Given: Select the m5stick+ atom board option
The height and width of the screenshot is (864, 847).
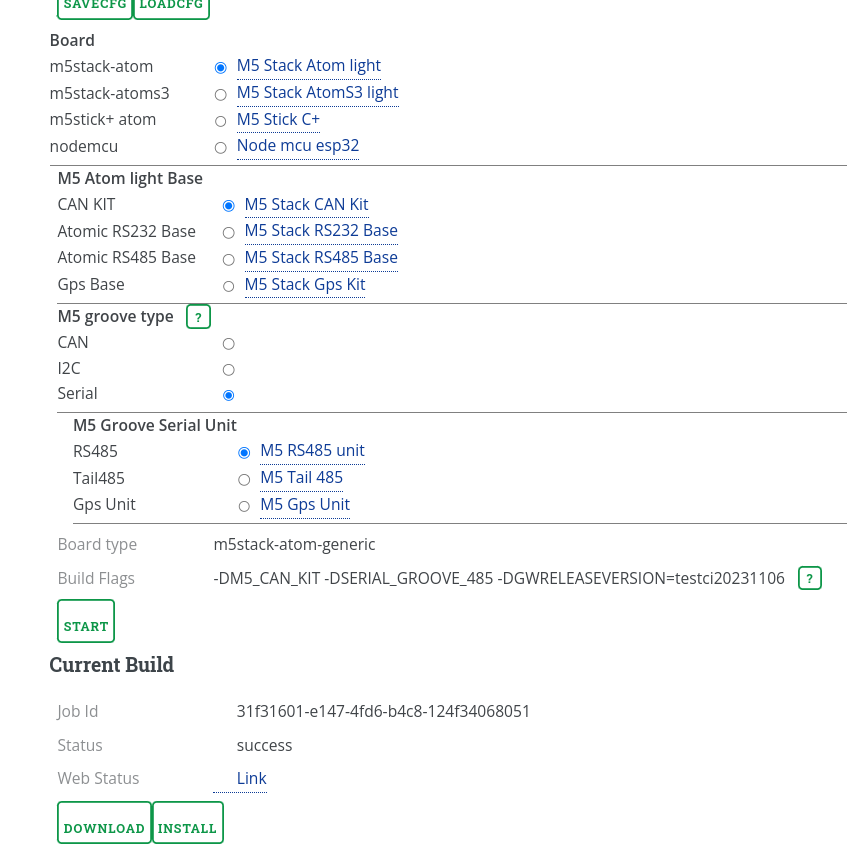Looking at the screenshot, I should [220, 121].
